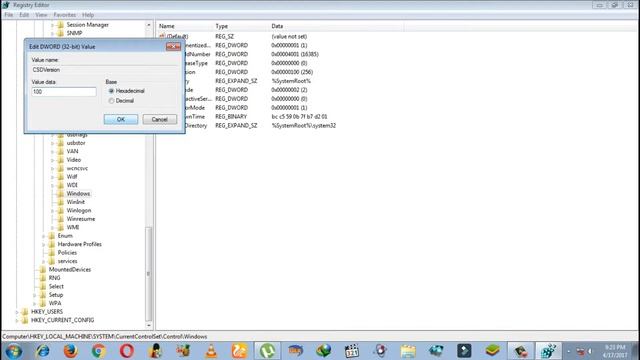Select the WPA key
This screenshot has width=640, height=360.
pyautogui.click(x=55, y=303)
